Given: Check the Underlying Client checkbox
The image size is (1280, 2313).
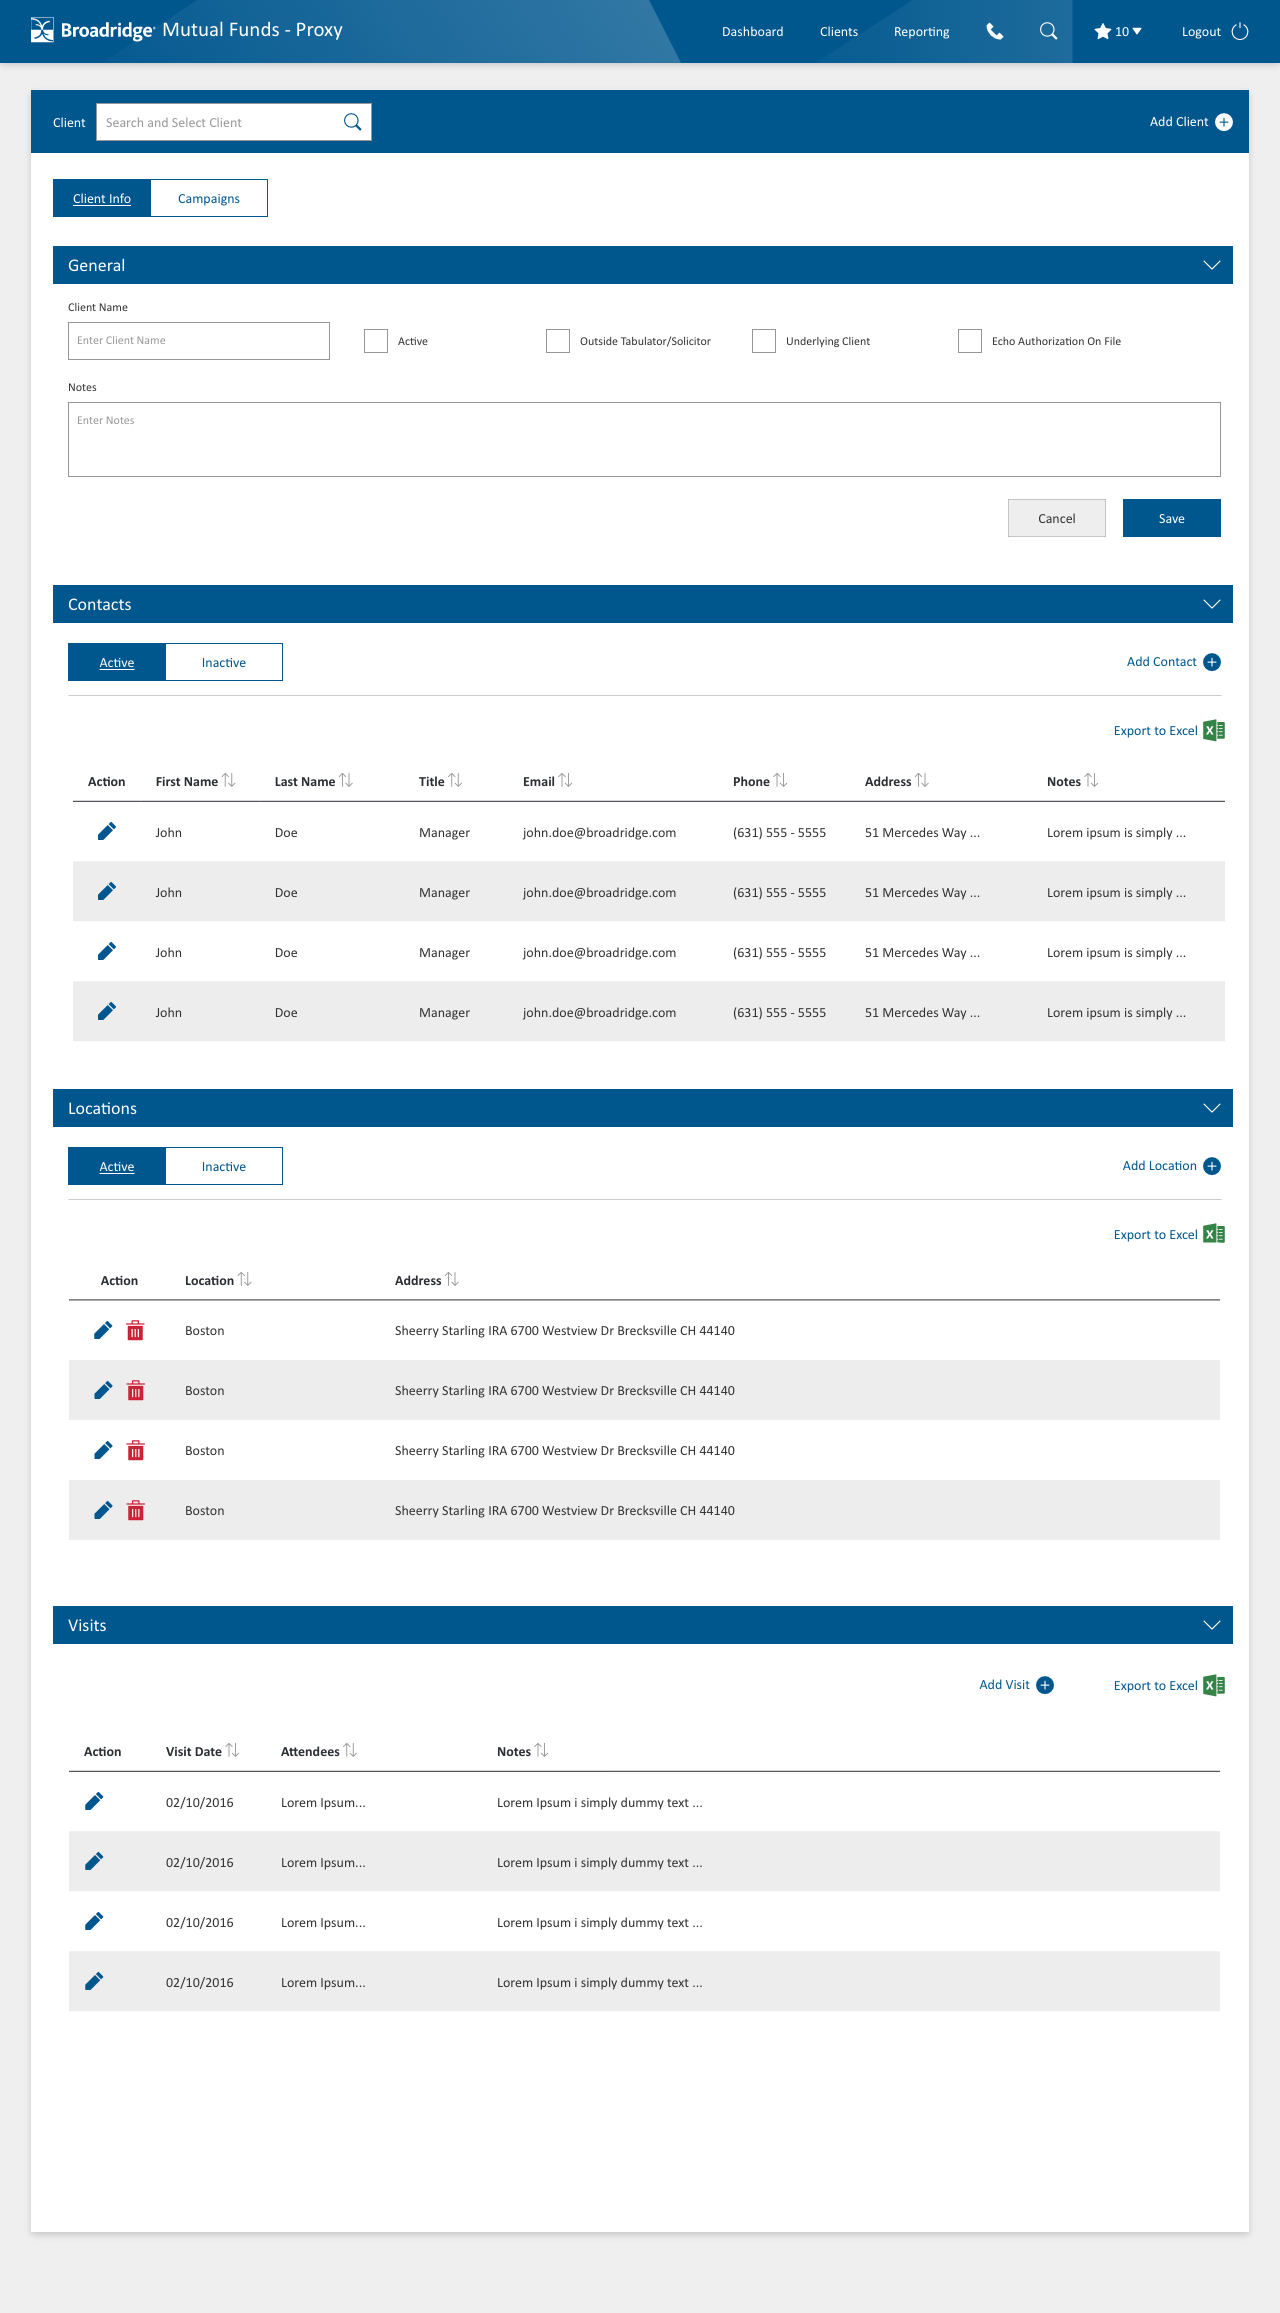Looking at the screenshot, I should tap(764, 341).
